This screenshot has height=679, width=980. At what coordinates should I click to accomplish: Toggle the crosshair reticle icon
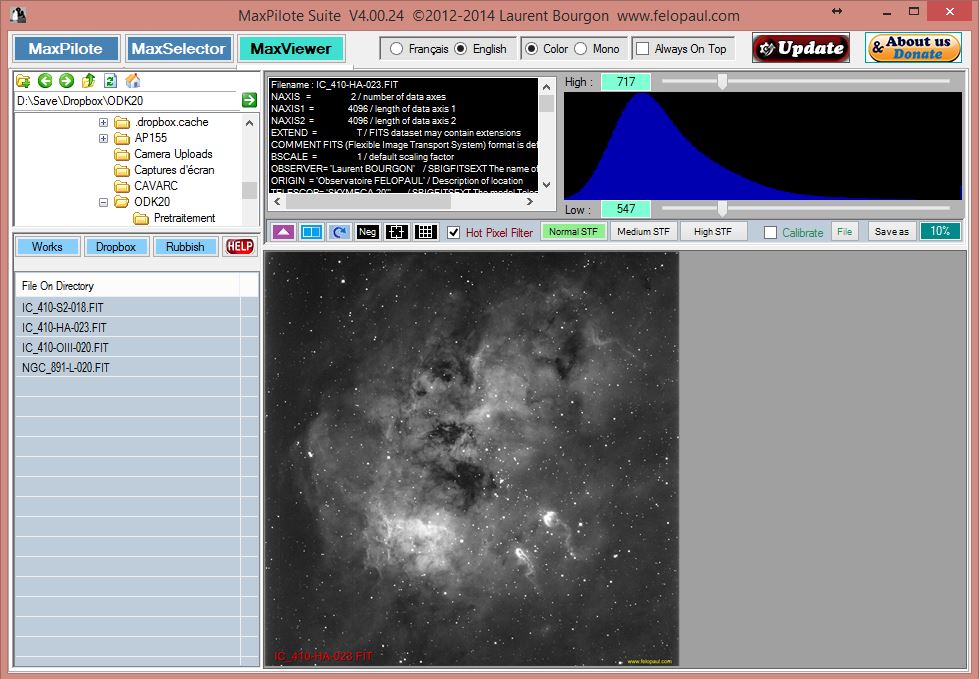396,232
